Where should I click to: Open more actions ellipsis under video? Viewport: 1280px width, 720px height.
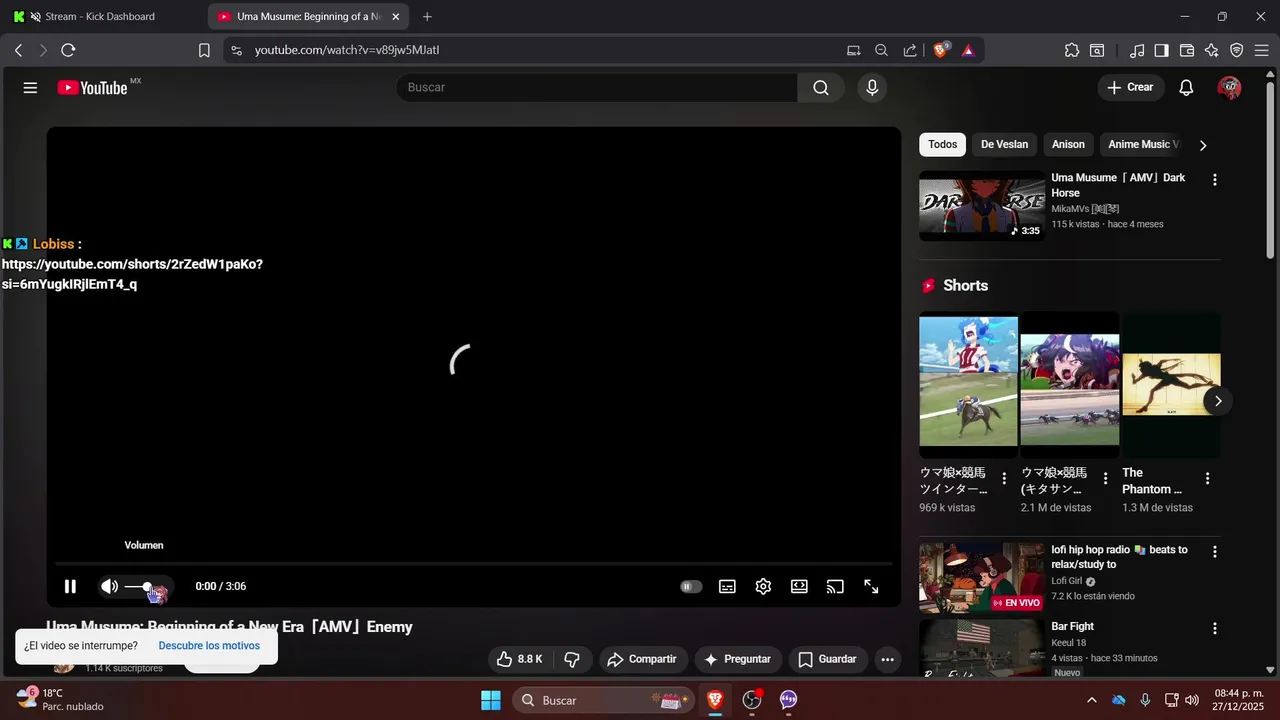coord(887,659)
